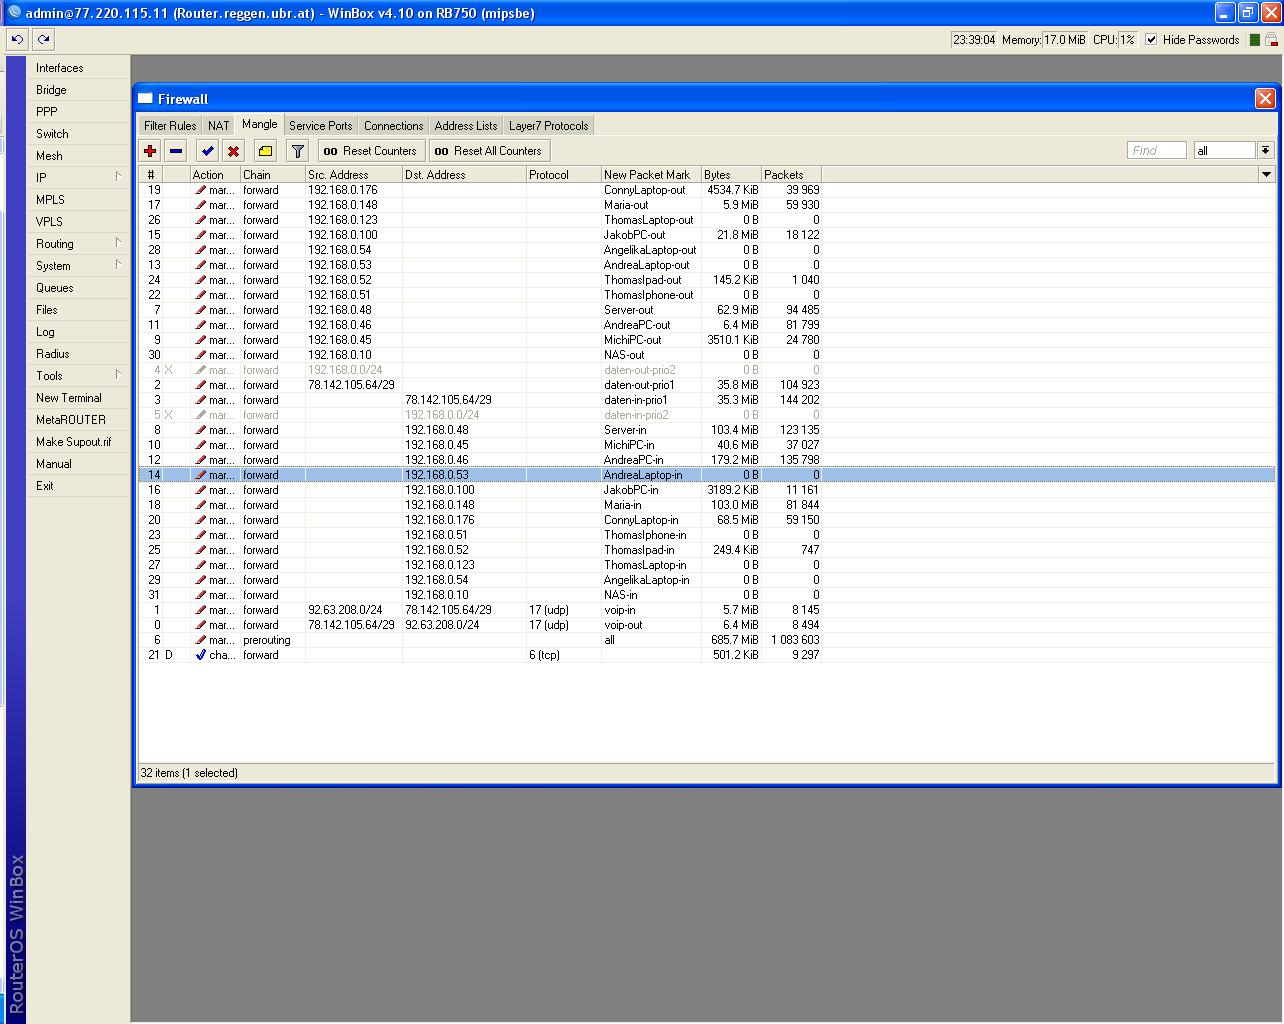The image size is (1284, 1024).
Task: Select the Mangle tab
Action: coord(260,125)
